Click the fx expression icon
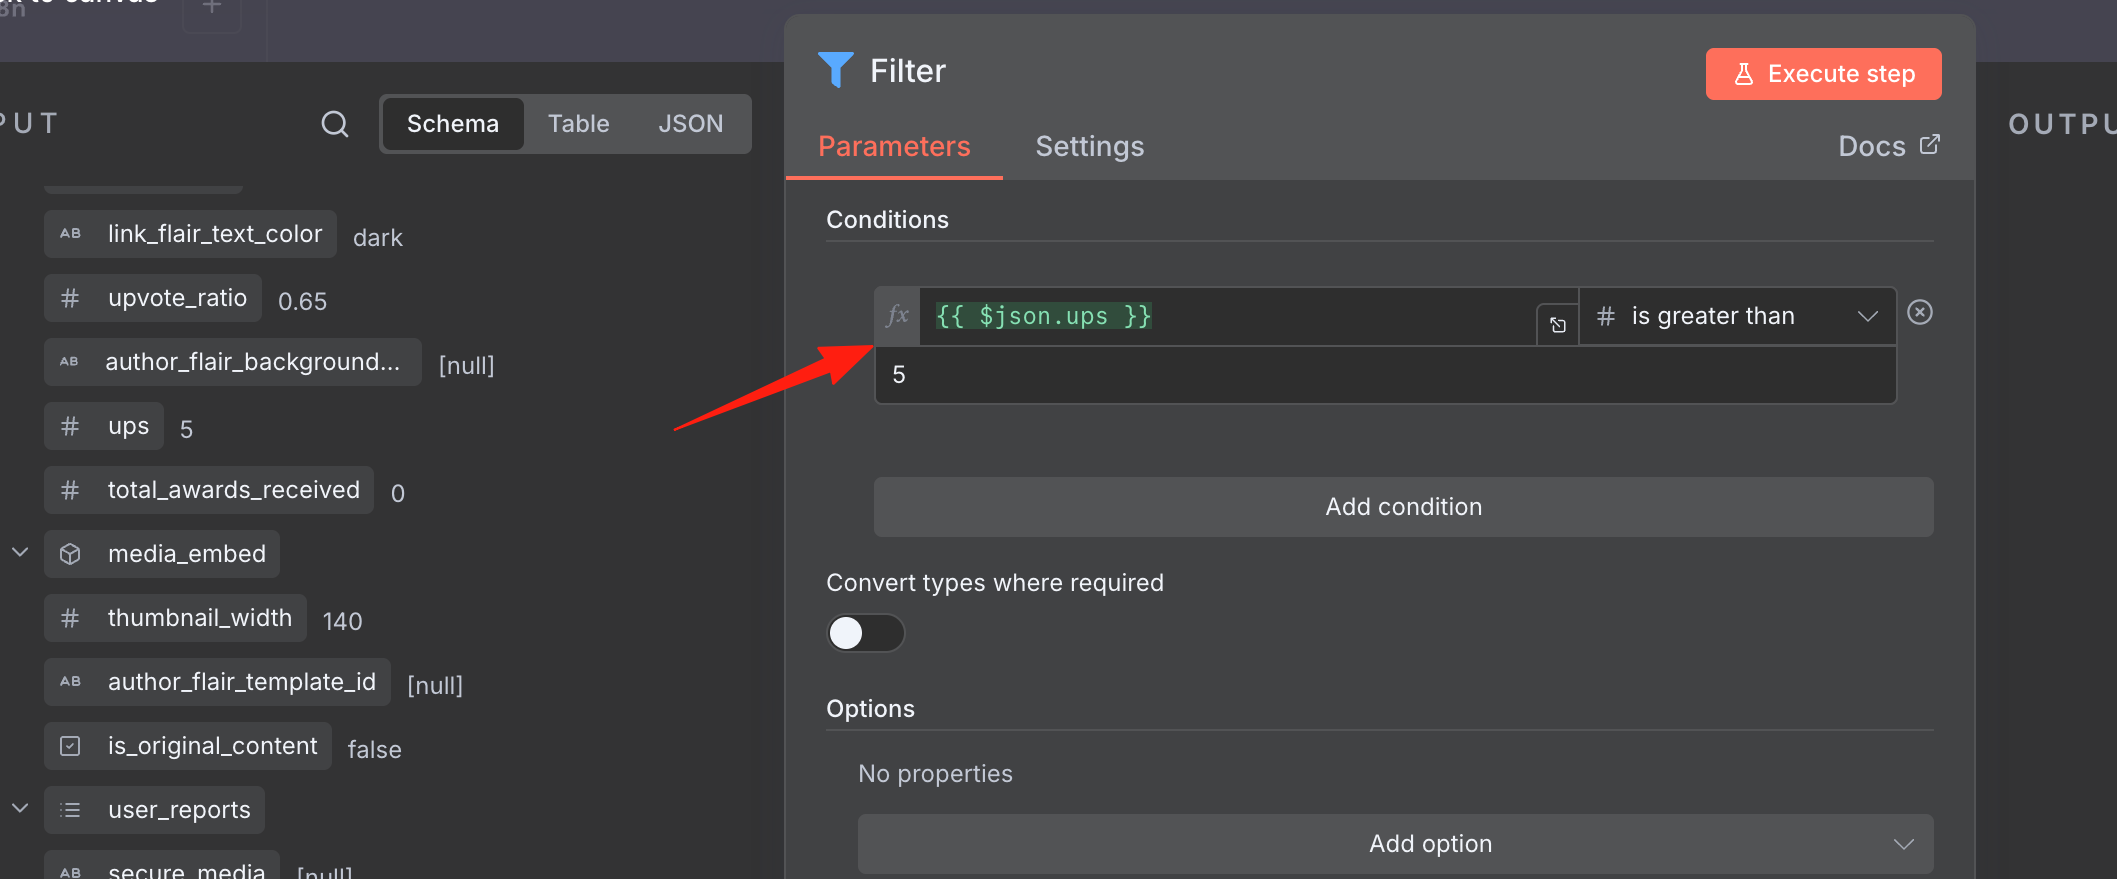This screenshot has height=880, width=2118. click(x=898, y=316)
